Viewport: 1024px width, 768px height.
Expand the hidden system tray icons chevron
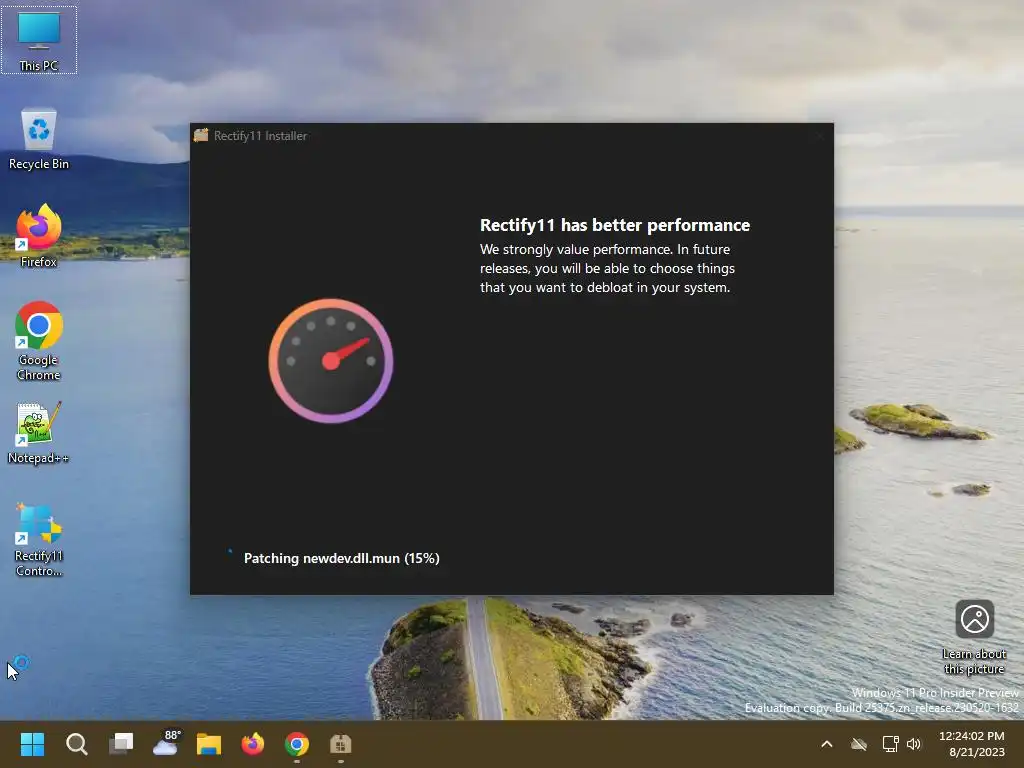(x=826, y=744)
